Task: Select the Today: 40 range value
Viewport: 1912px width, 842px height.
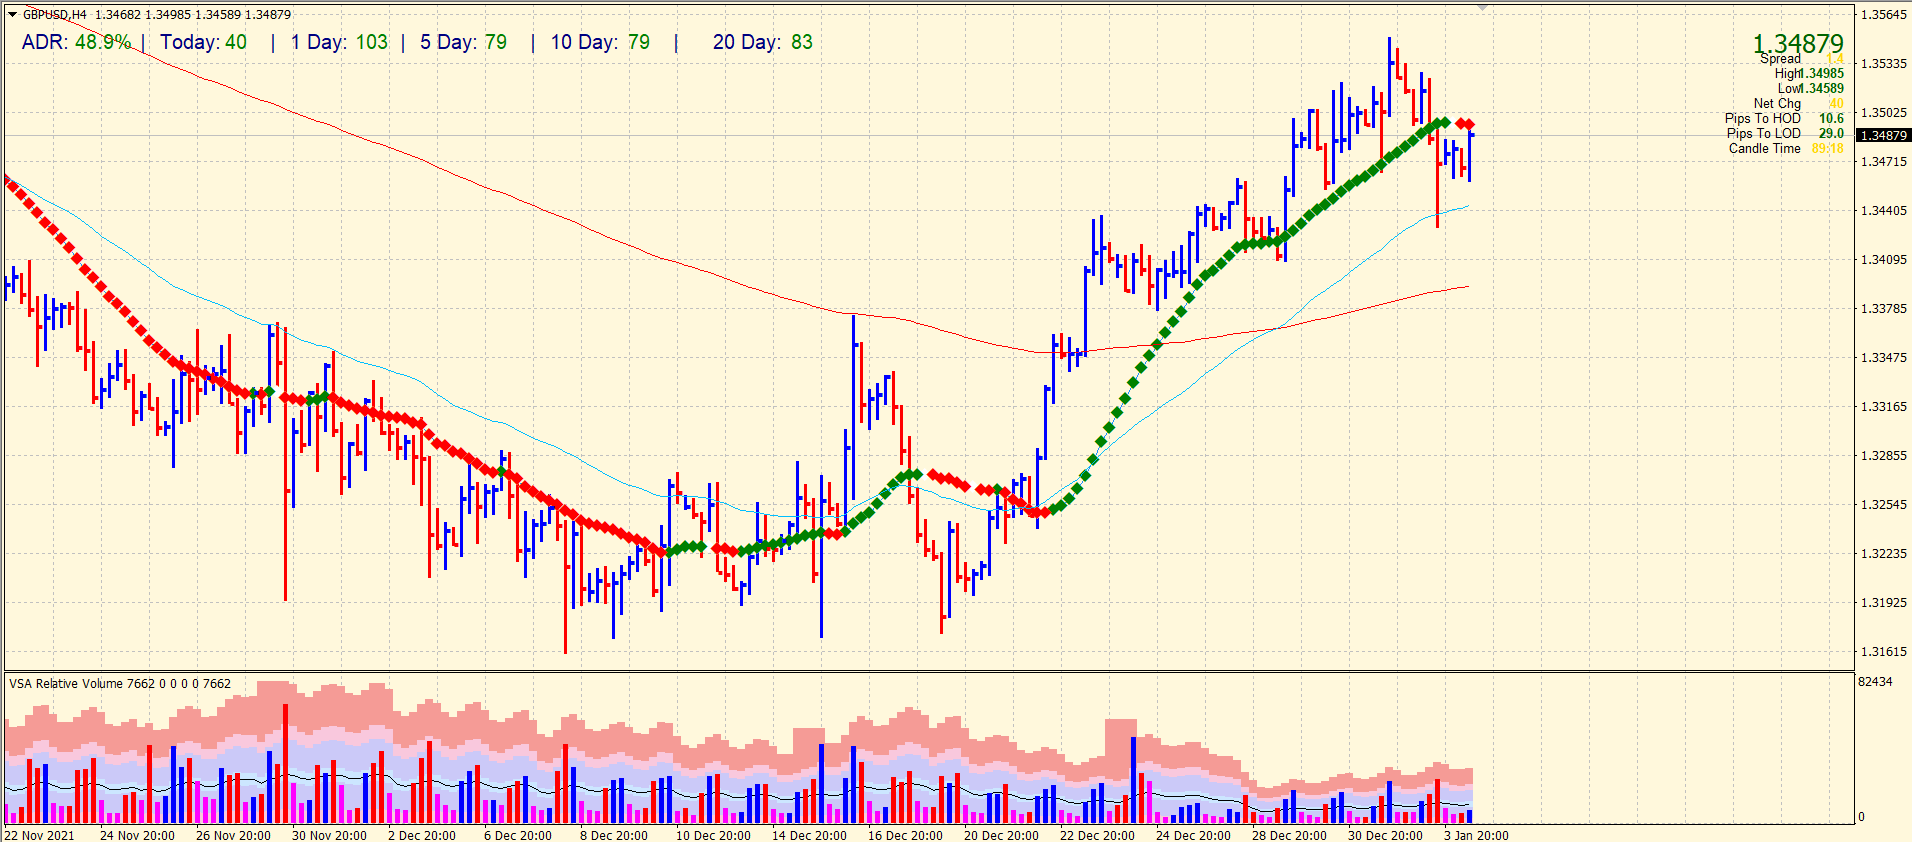Action: [203, 42]
